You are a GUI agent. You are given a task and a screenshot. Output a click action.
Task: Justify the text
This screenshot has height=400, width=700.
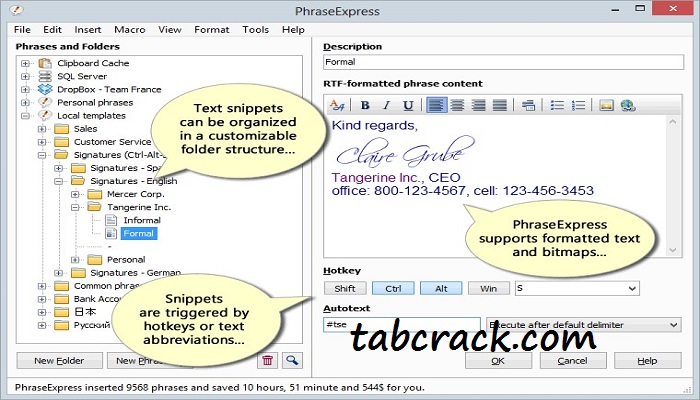tap(500, 105)
